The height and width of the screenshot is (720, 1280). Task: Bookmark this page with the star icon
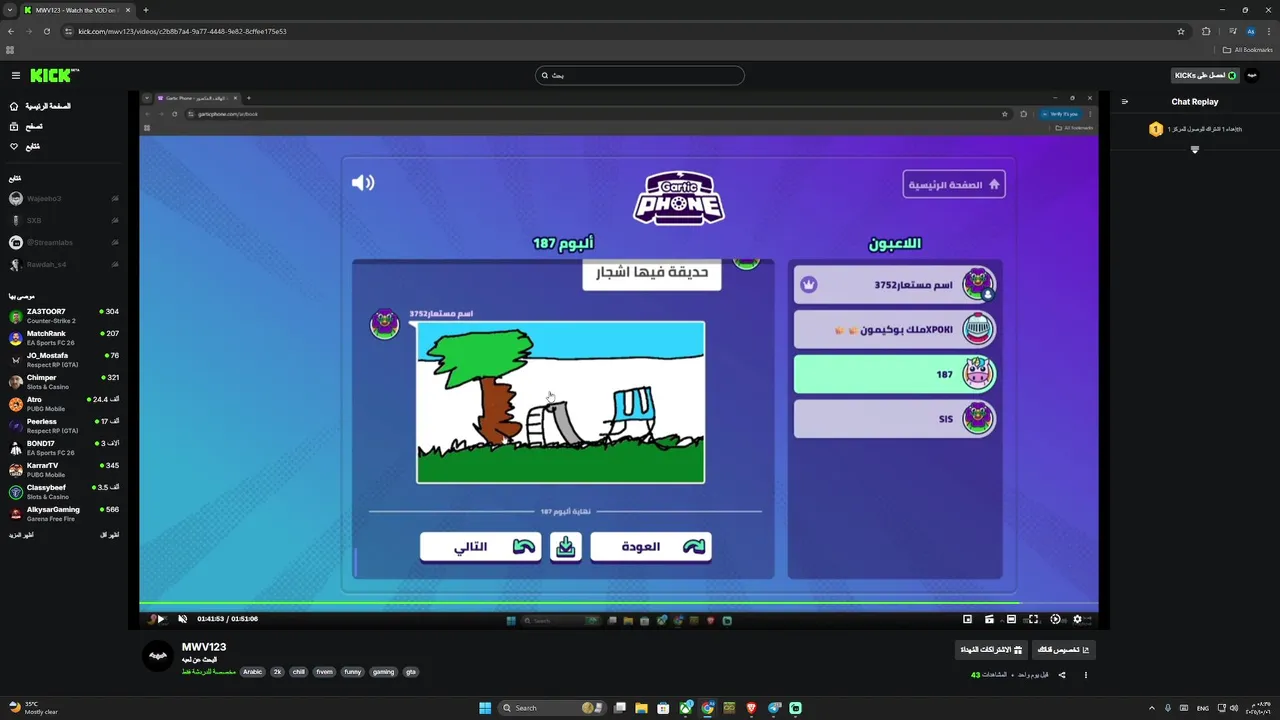1181,31
